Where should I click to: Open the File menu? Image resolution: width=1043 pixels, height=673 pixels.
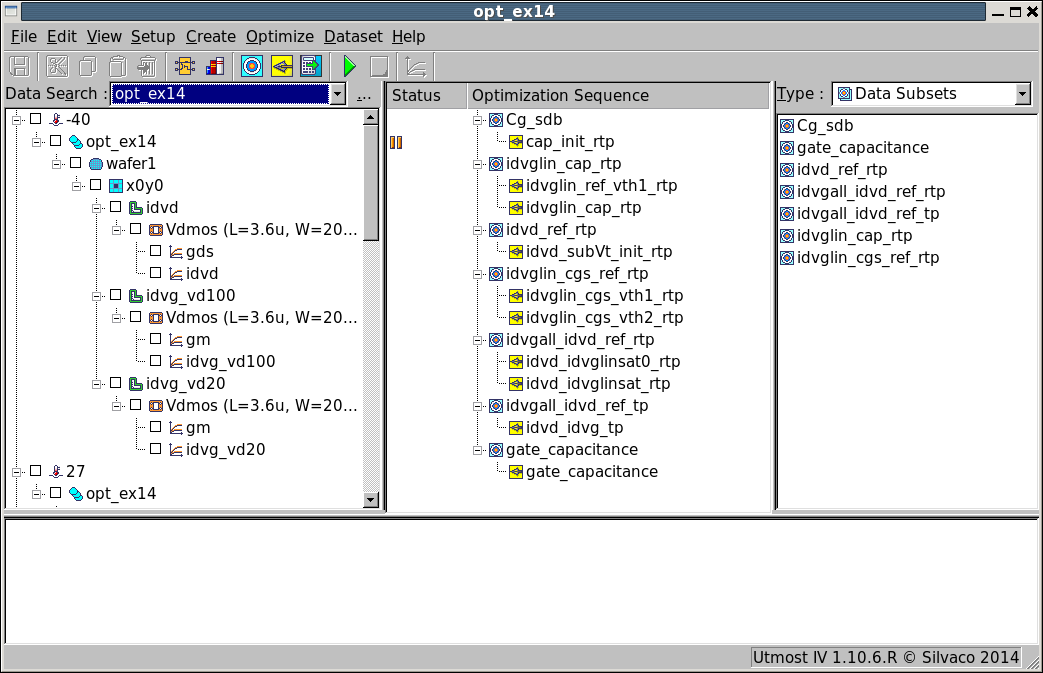click(24, 37)
